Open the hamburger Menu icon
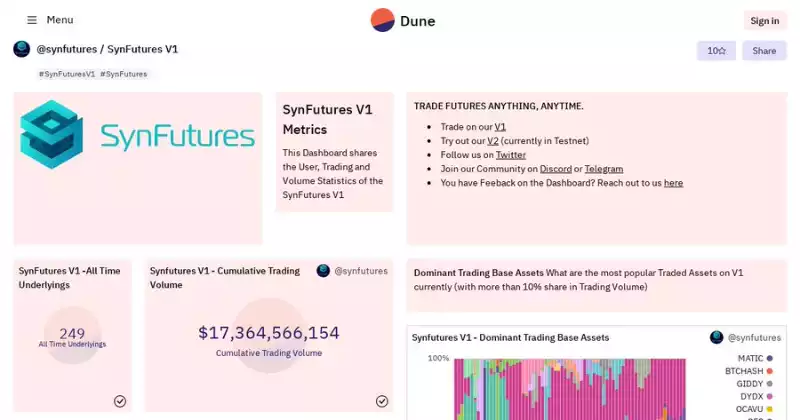The height and width of the screenshot is (420, 800). point(32,20)
